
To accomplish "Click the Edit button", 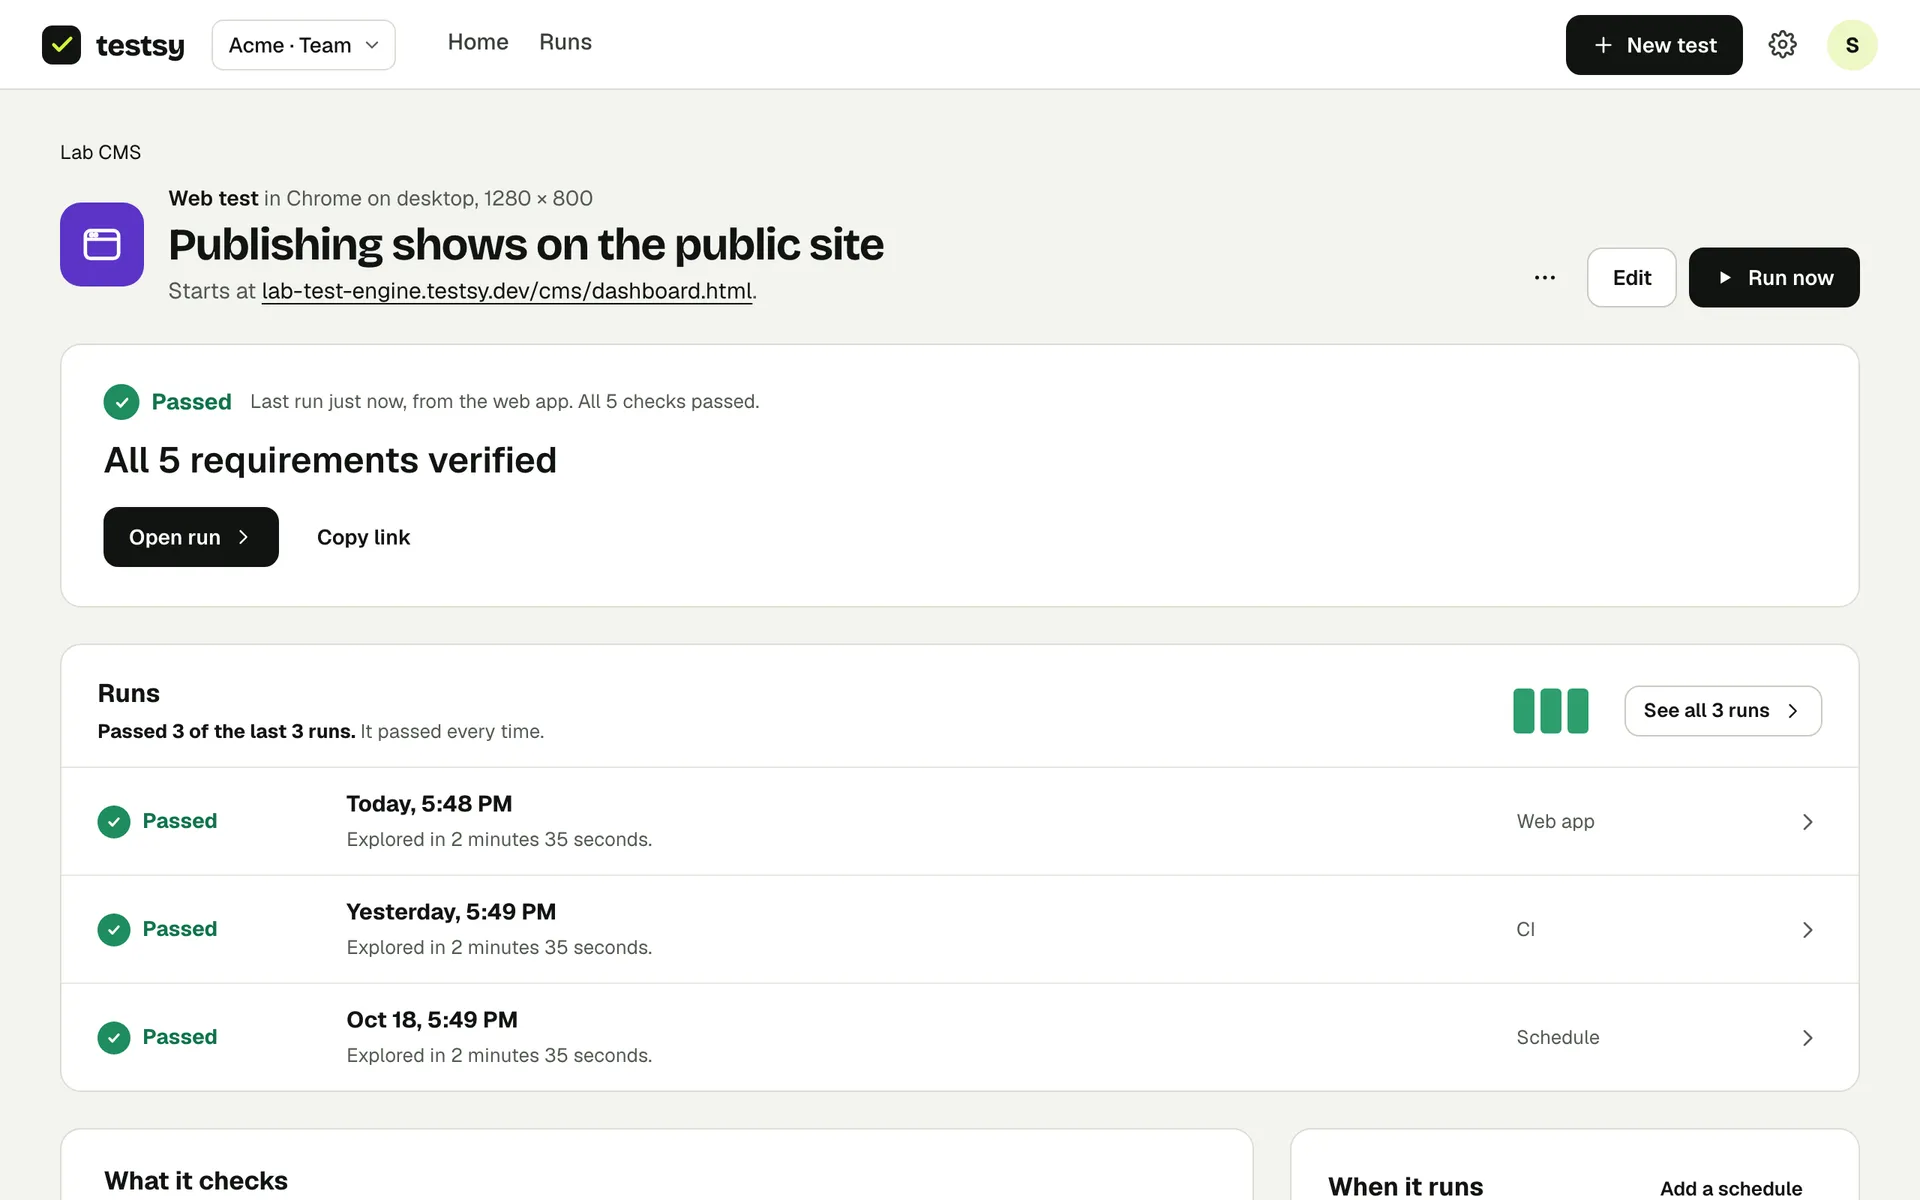I will tap(1632, 278).
